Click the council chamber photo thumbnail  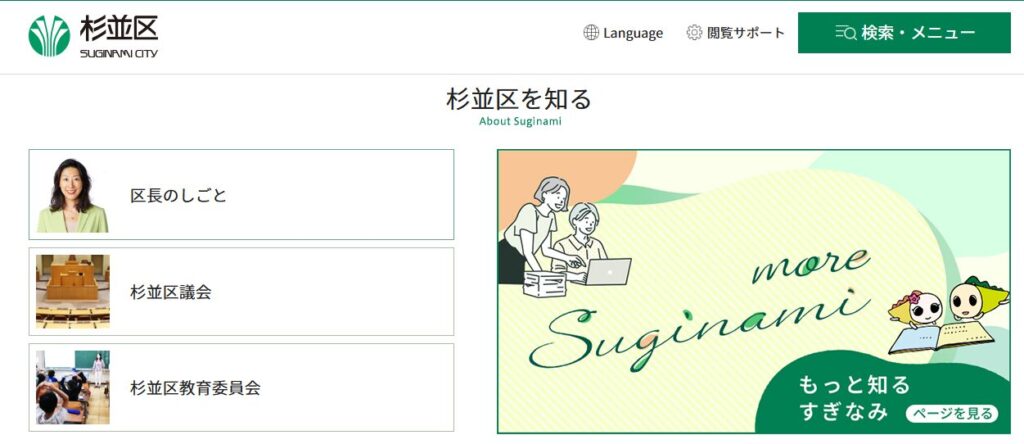tap(72, 291)
